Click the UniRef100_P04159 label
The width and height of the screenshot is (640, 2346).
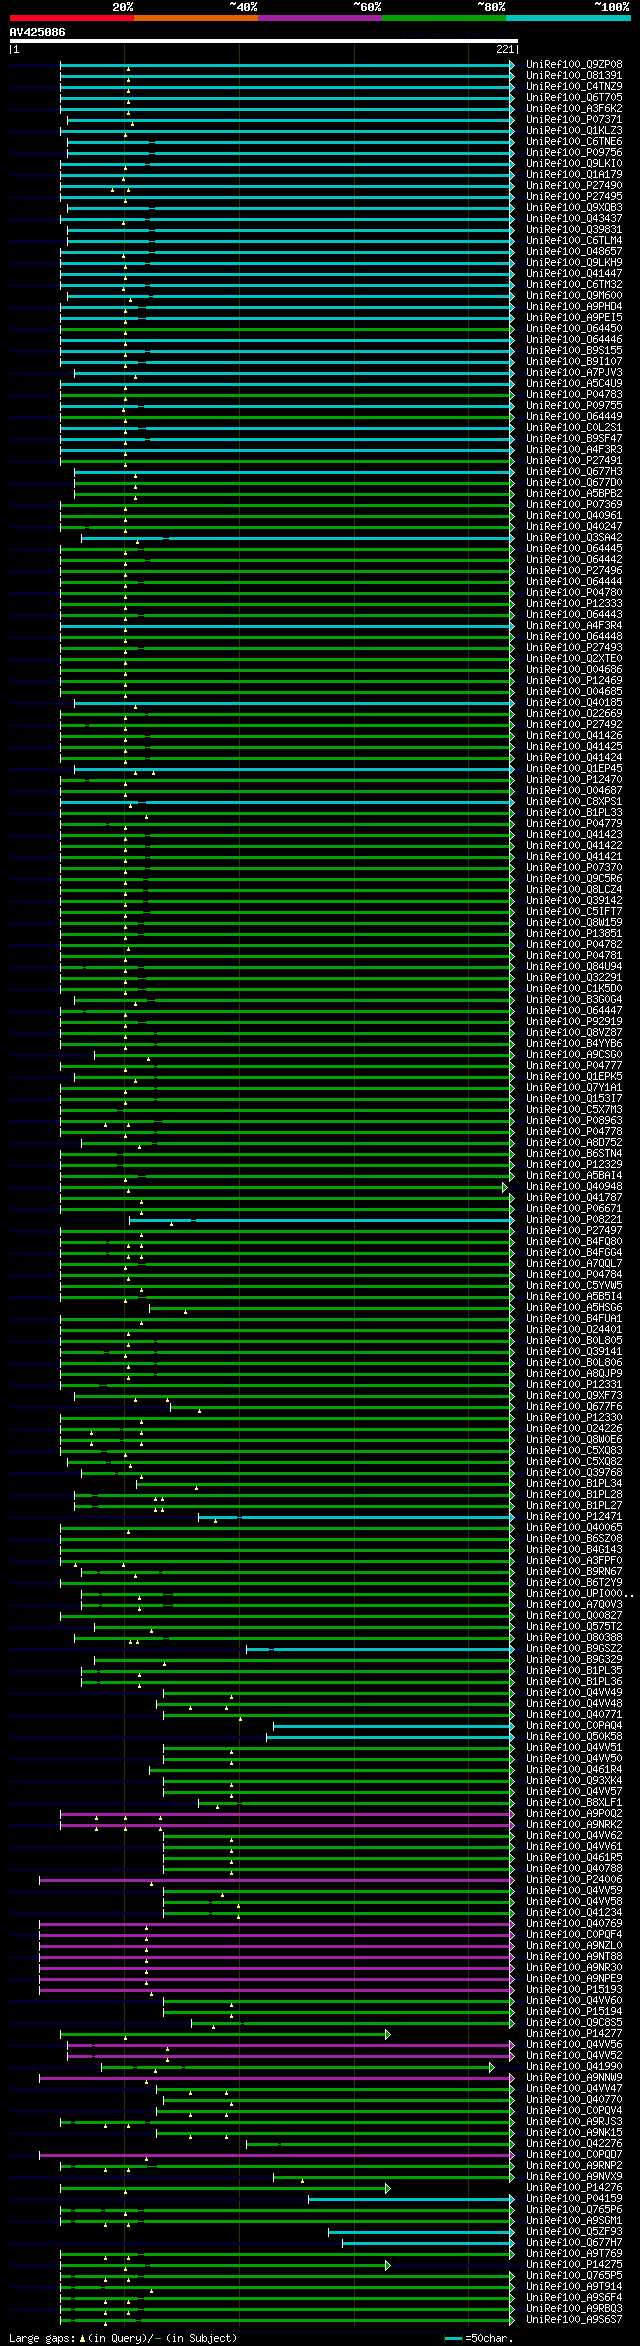(x=574, y=2198)
